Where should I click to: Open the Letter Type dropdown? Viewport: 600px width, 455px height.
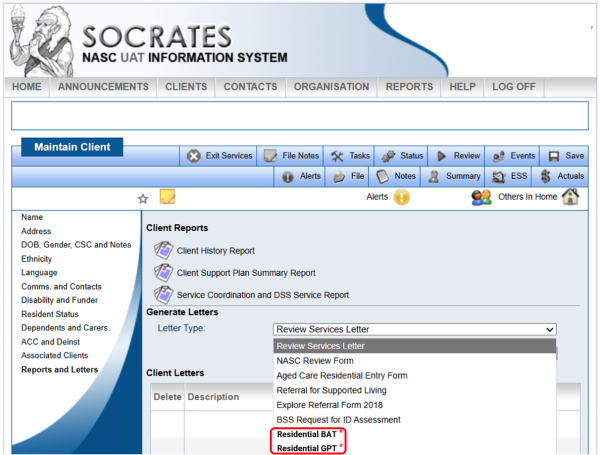415,329
